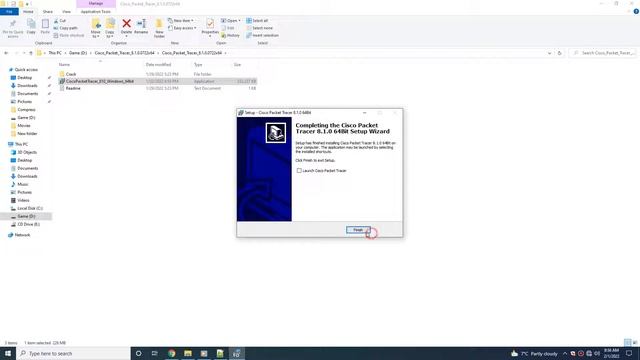640x360 pixels.
Task: Click the Partly cloudy weather widget
Action: [534, 353]
